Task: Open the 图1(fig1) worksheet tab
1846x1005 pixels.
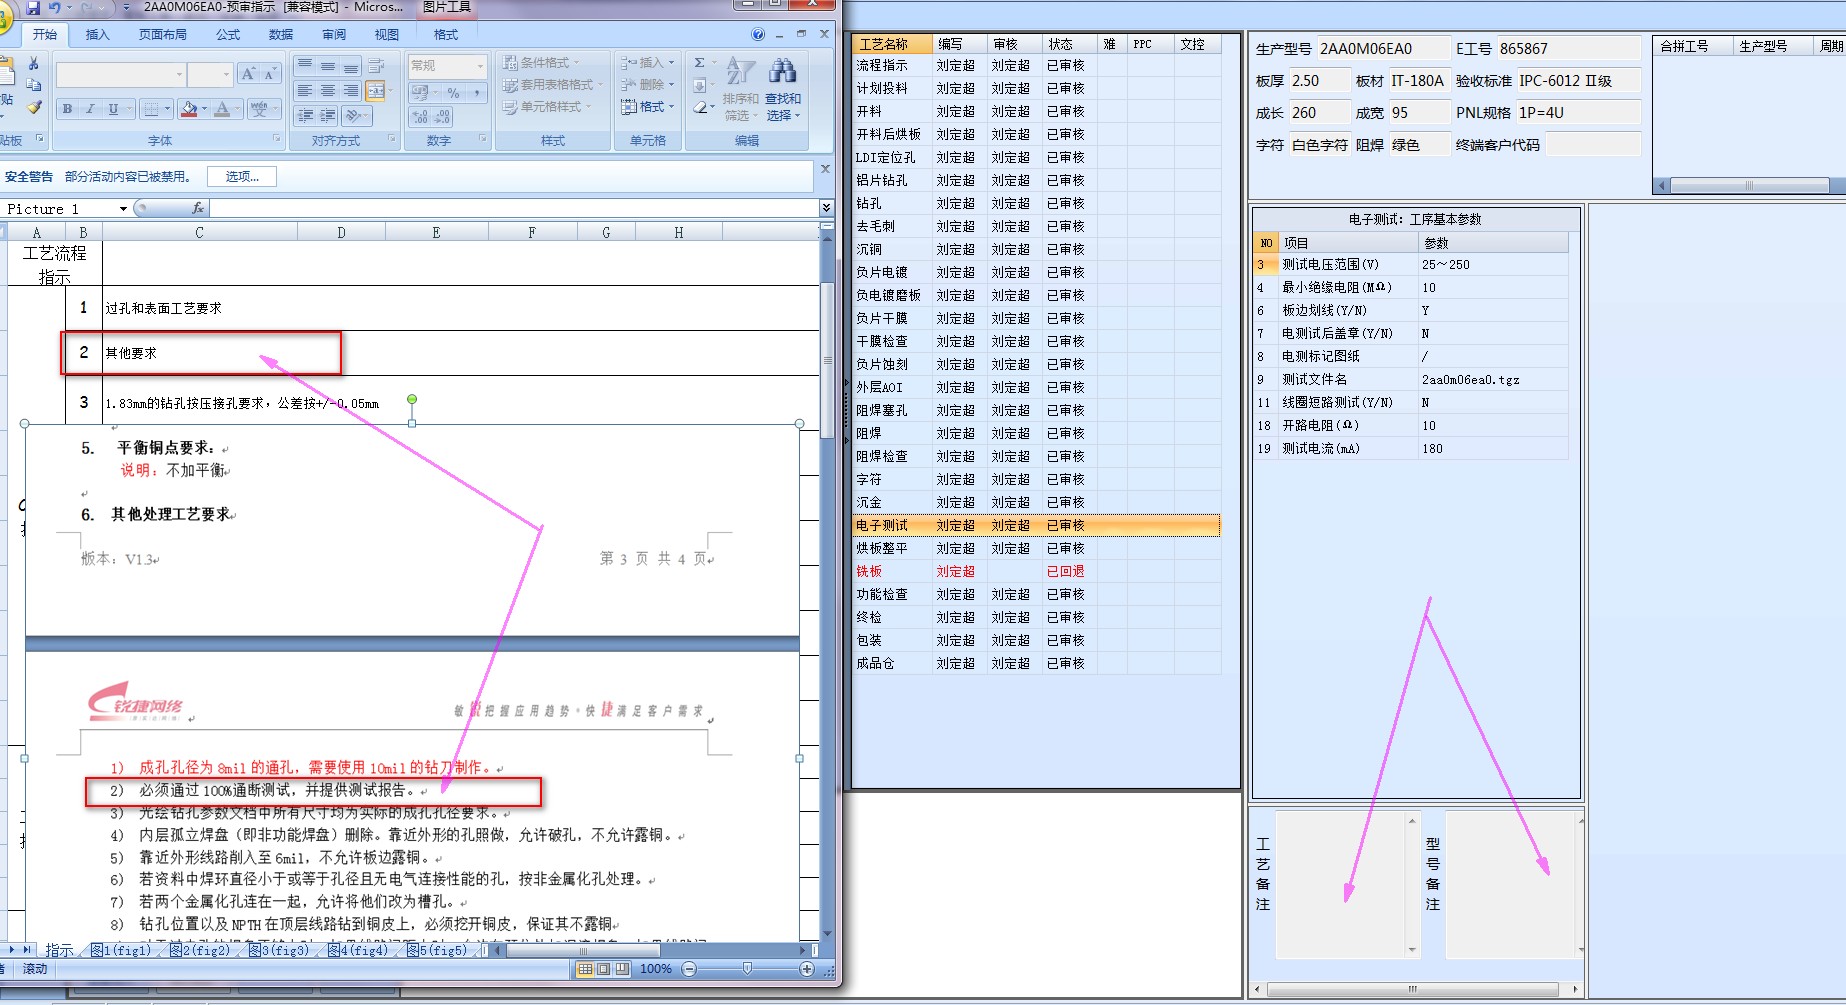Action: pyautogui.click(x=120, y=950)
